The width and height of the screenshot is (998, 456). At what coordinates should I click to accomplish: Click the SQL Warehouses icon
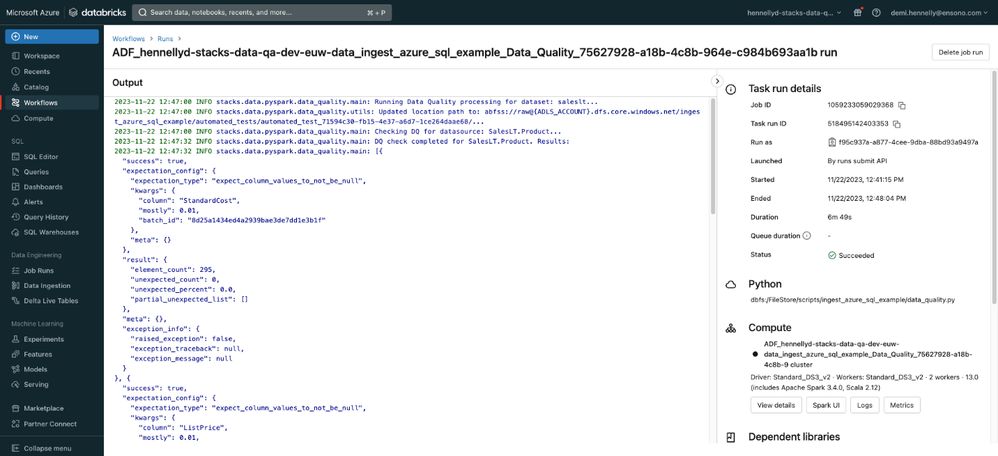coord(15,232)
